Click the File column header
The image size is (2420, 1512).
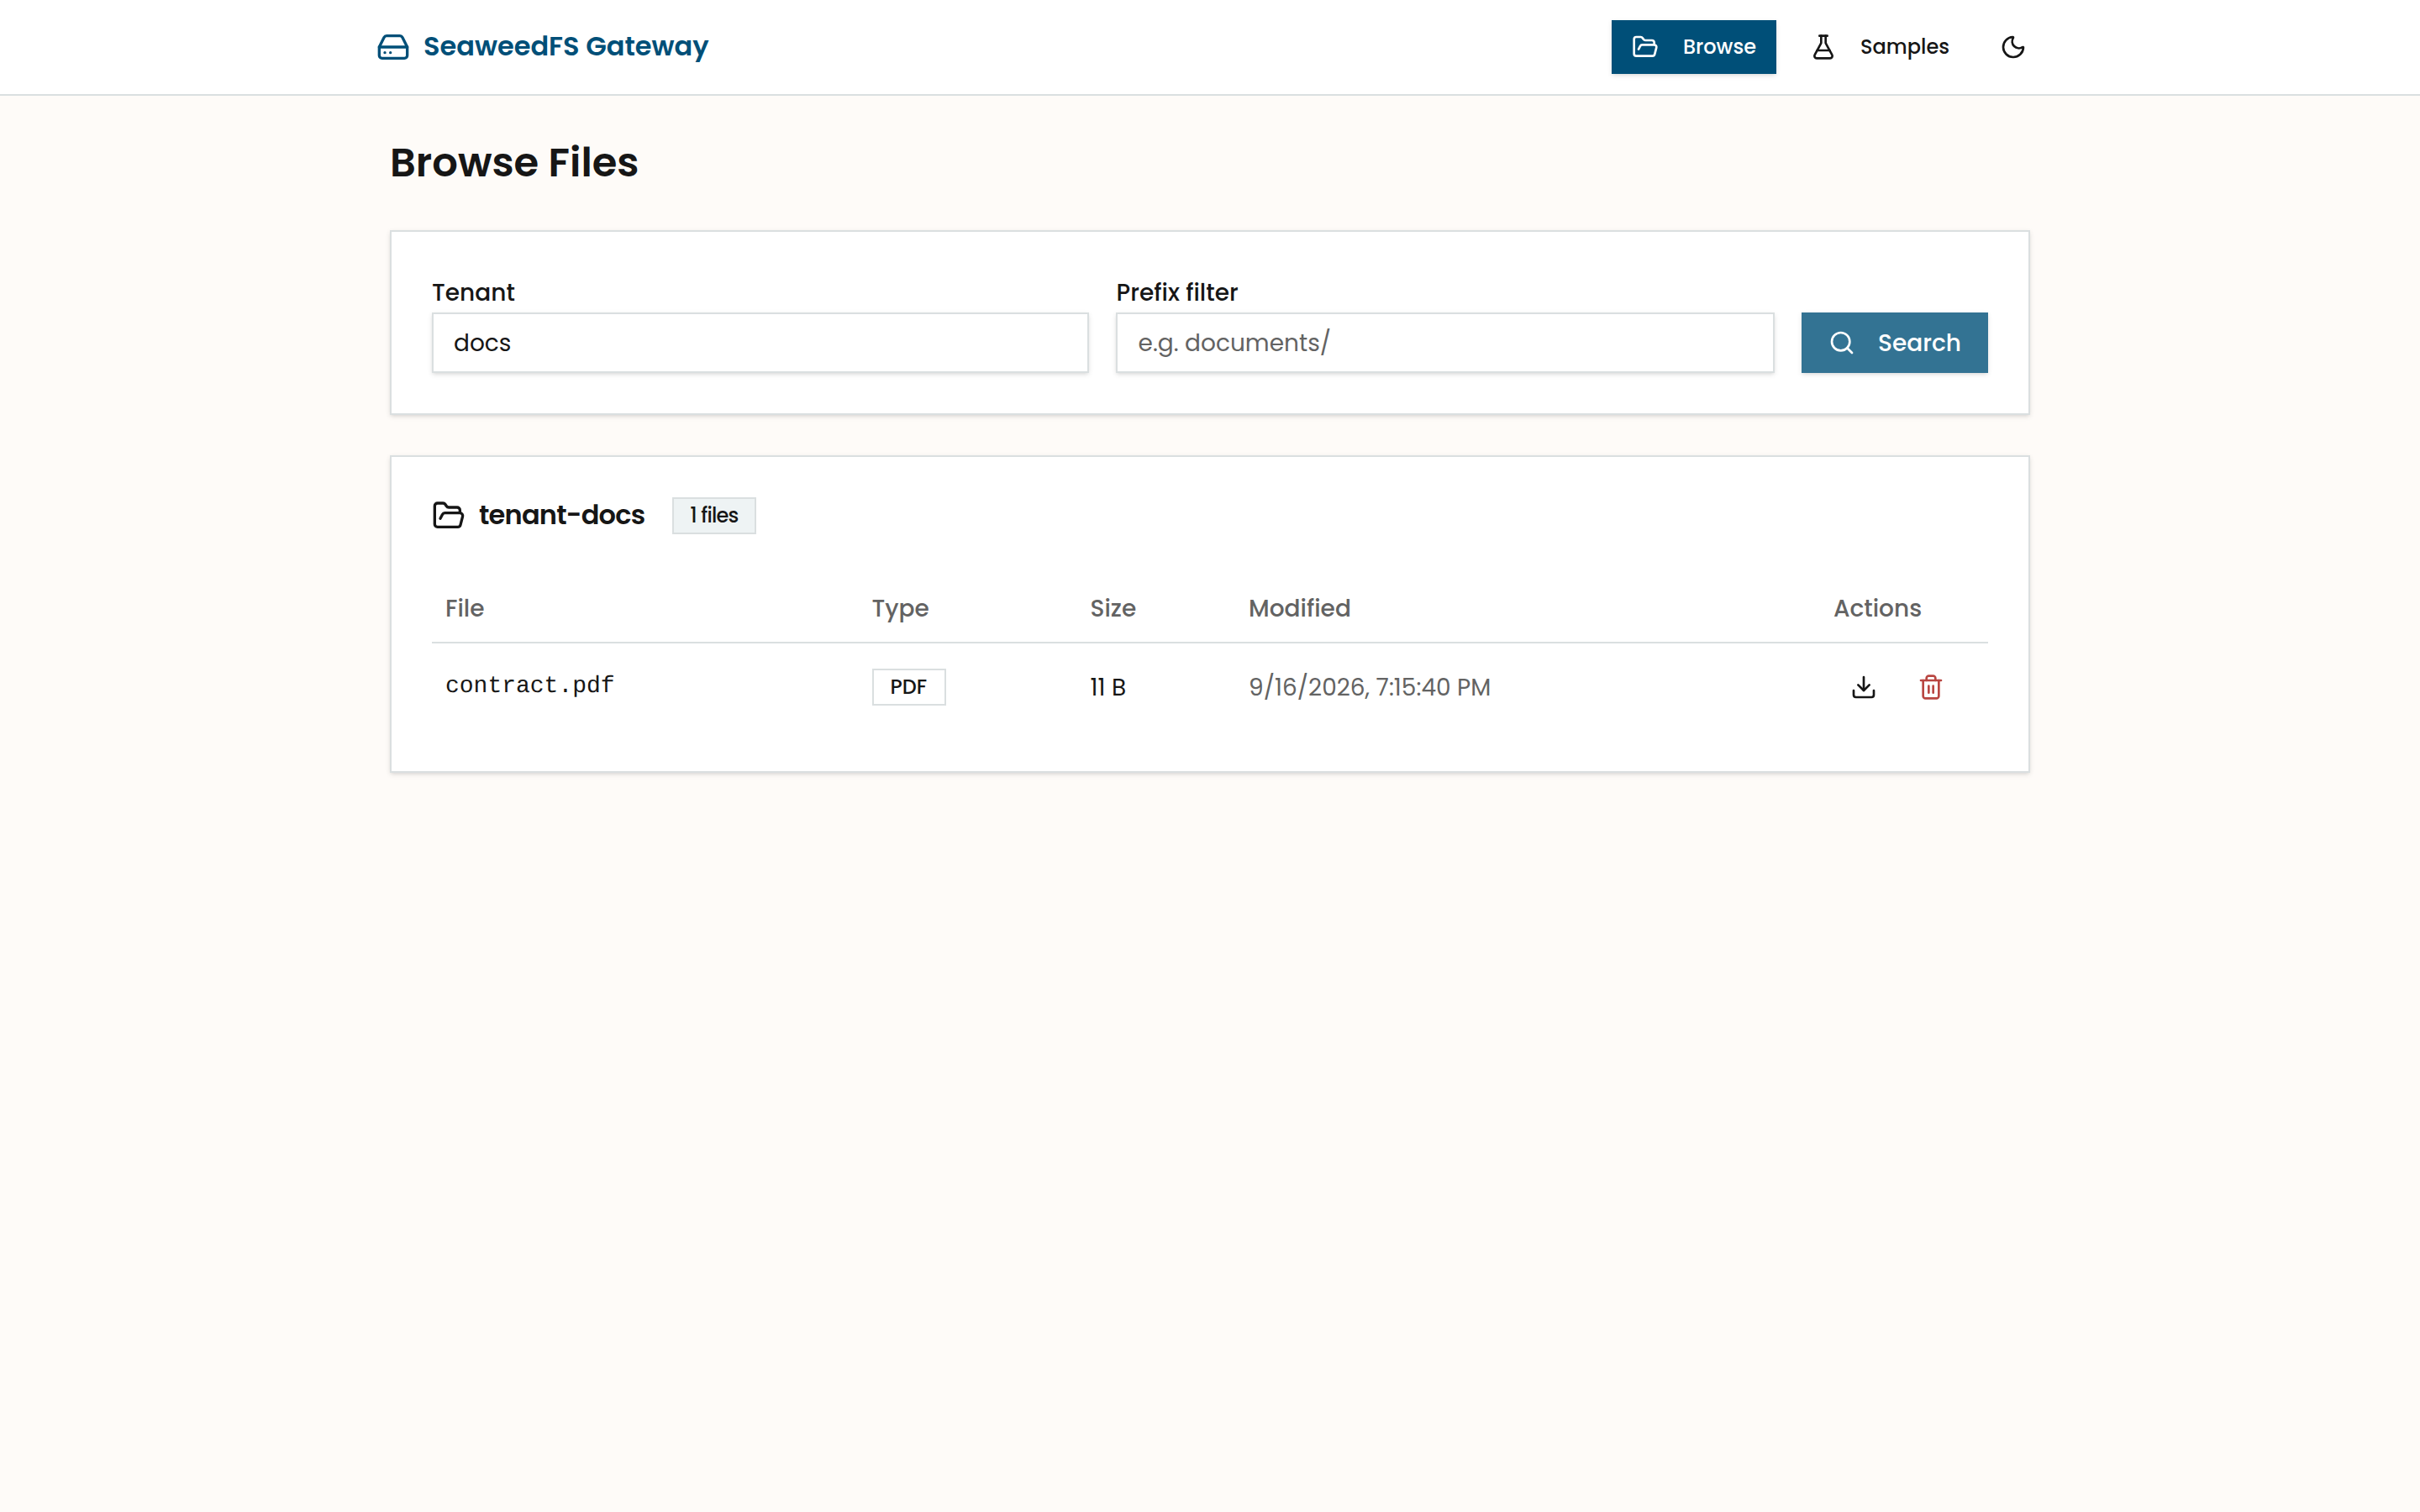pos(464,608)
